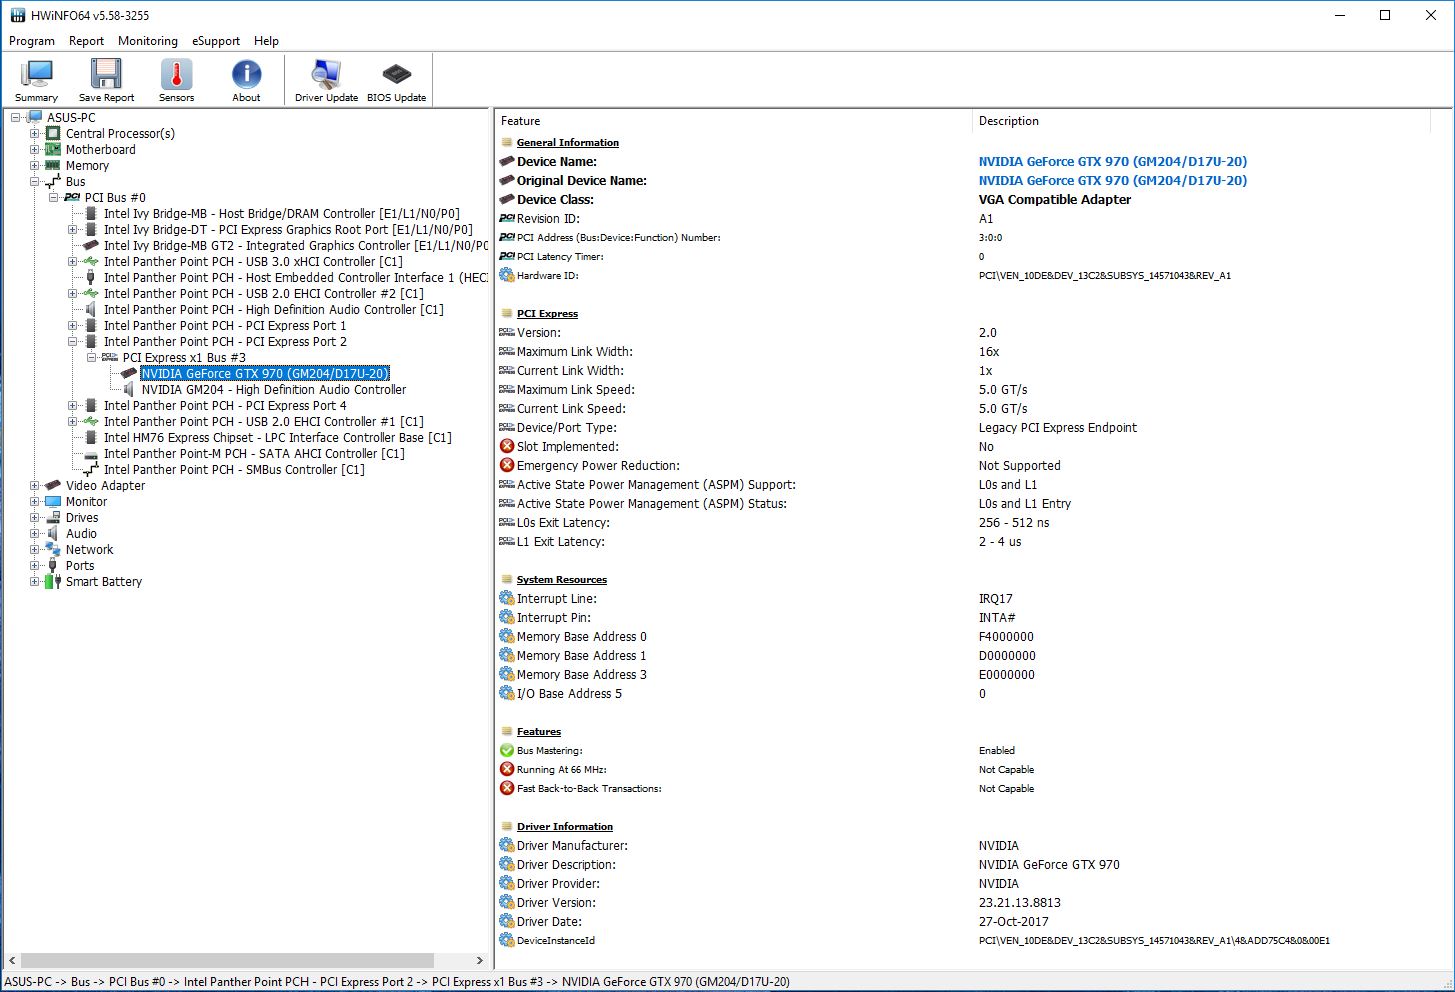Click the Ports connector icon
This screenshot has width=1455, height=992.
point(53,565)
